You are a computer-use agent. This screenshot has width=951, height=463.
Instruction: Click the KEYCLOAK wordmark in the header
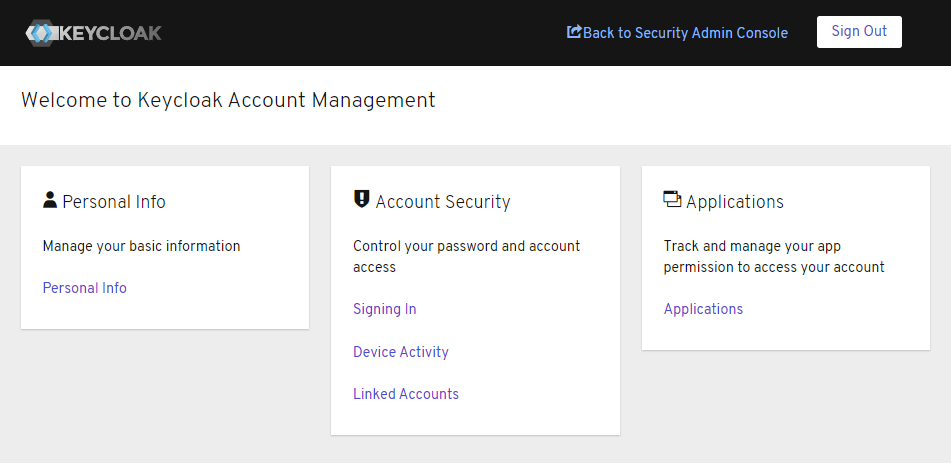[110, 33]
